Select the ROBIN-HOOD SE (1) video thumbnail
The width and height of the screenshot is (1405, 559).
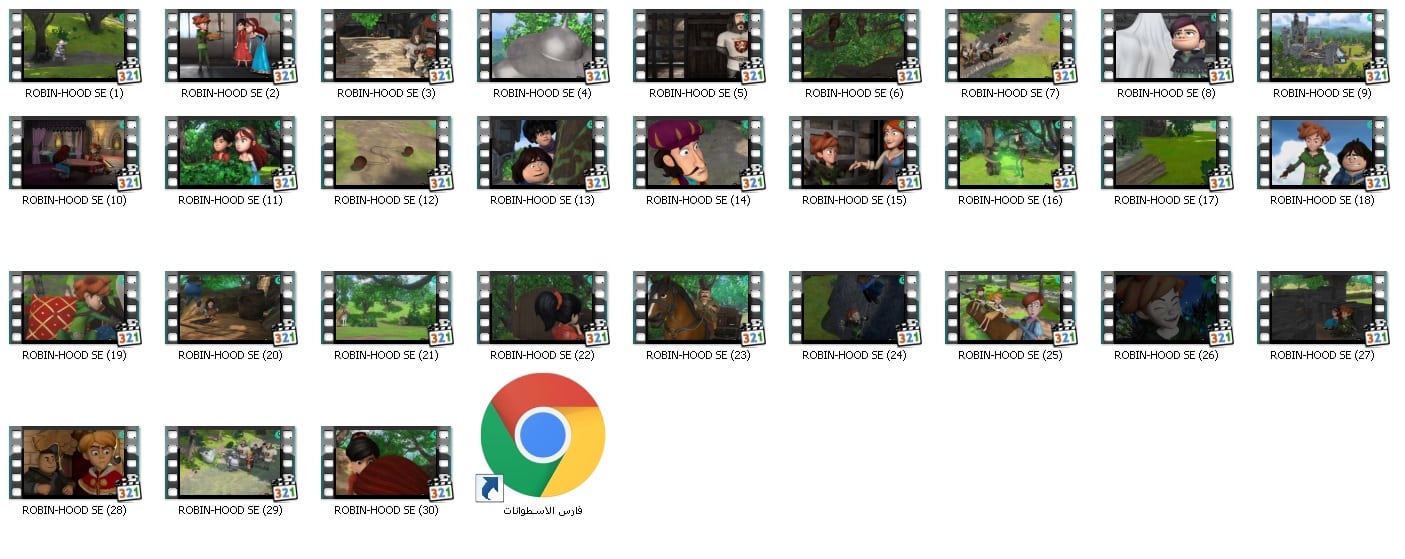[x=74, y=46]
